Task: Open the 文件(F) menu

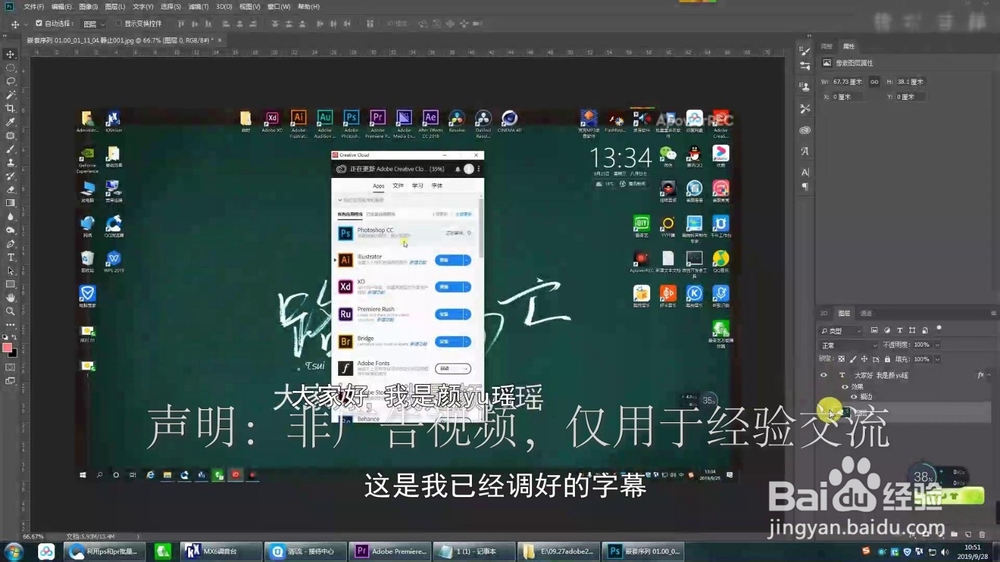Action: click(34, 6)
